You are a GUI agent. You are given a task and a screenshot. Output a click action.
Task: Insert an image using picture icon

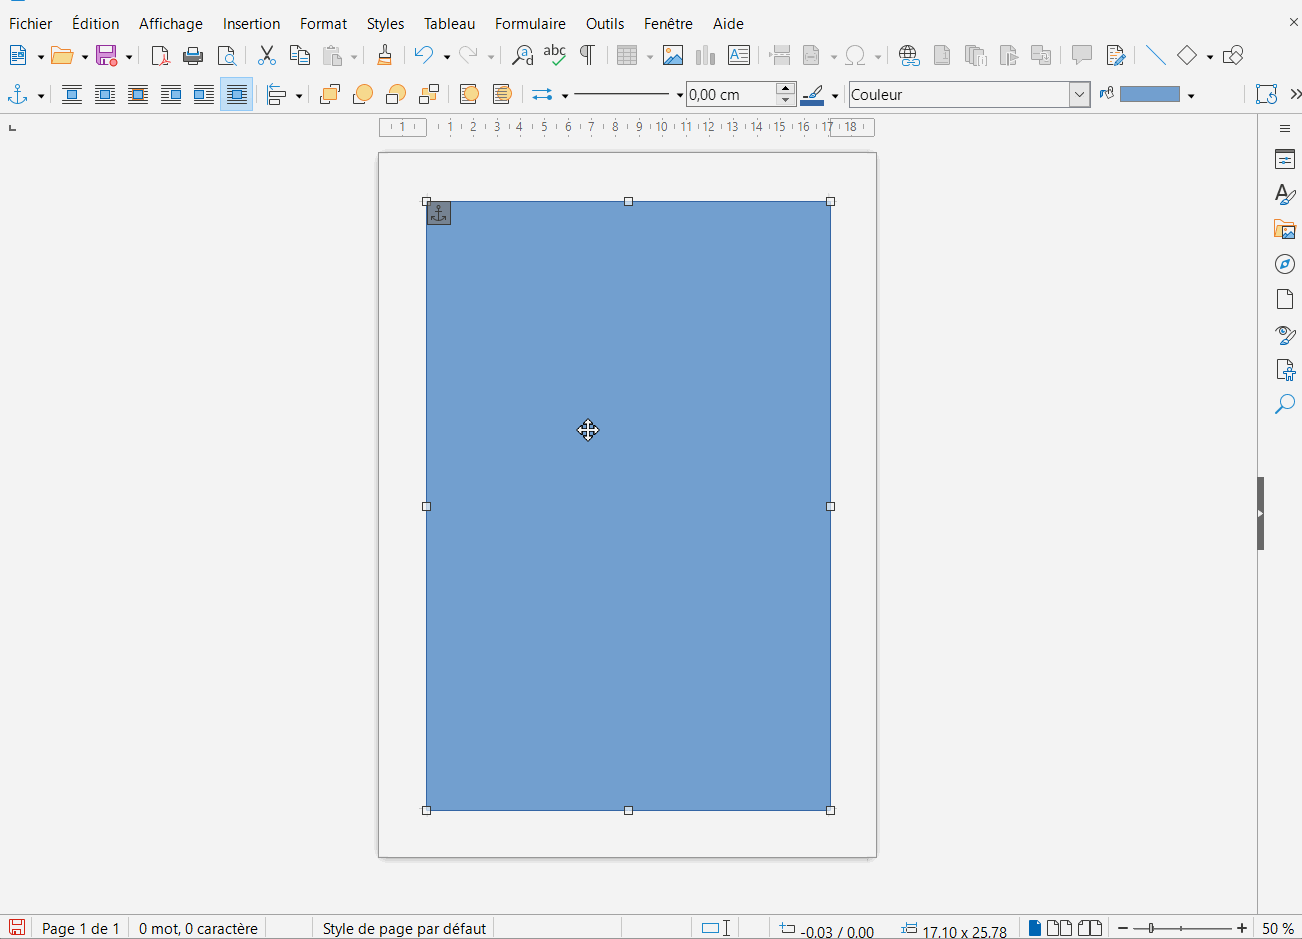673,56
